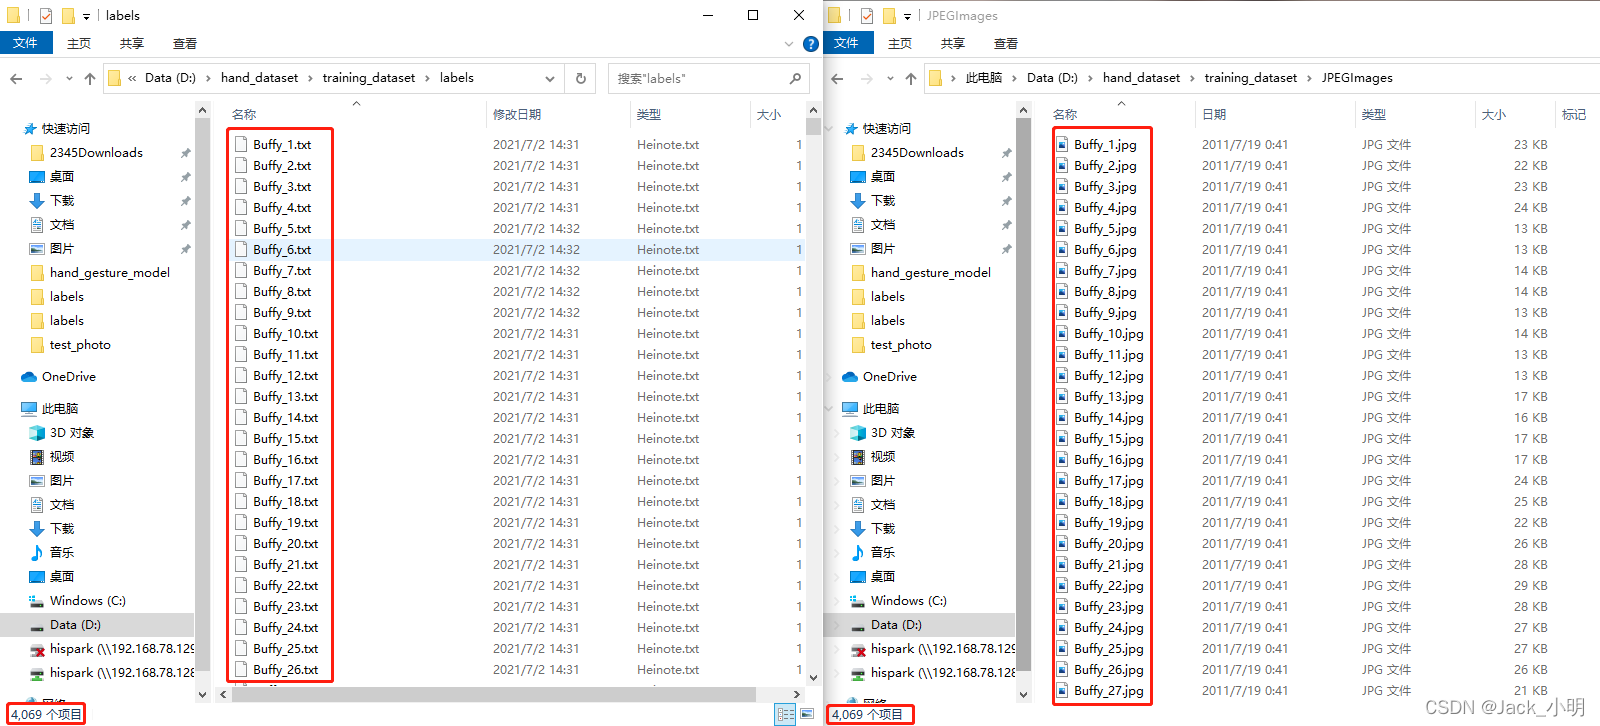Select Buffy_13.txt in labels list
Viewport: 1600px width, 726px height.
(x=285, y=396)
